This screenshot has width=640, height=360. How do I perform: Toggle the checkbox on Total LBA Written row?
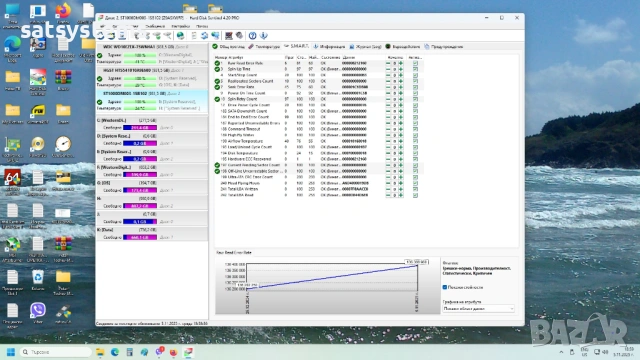click(x=415, y=189)
